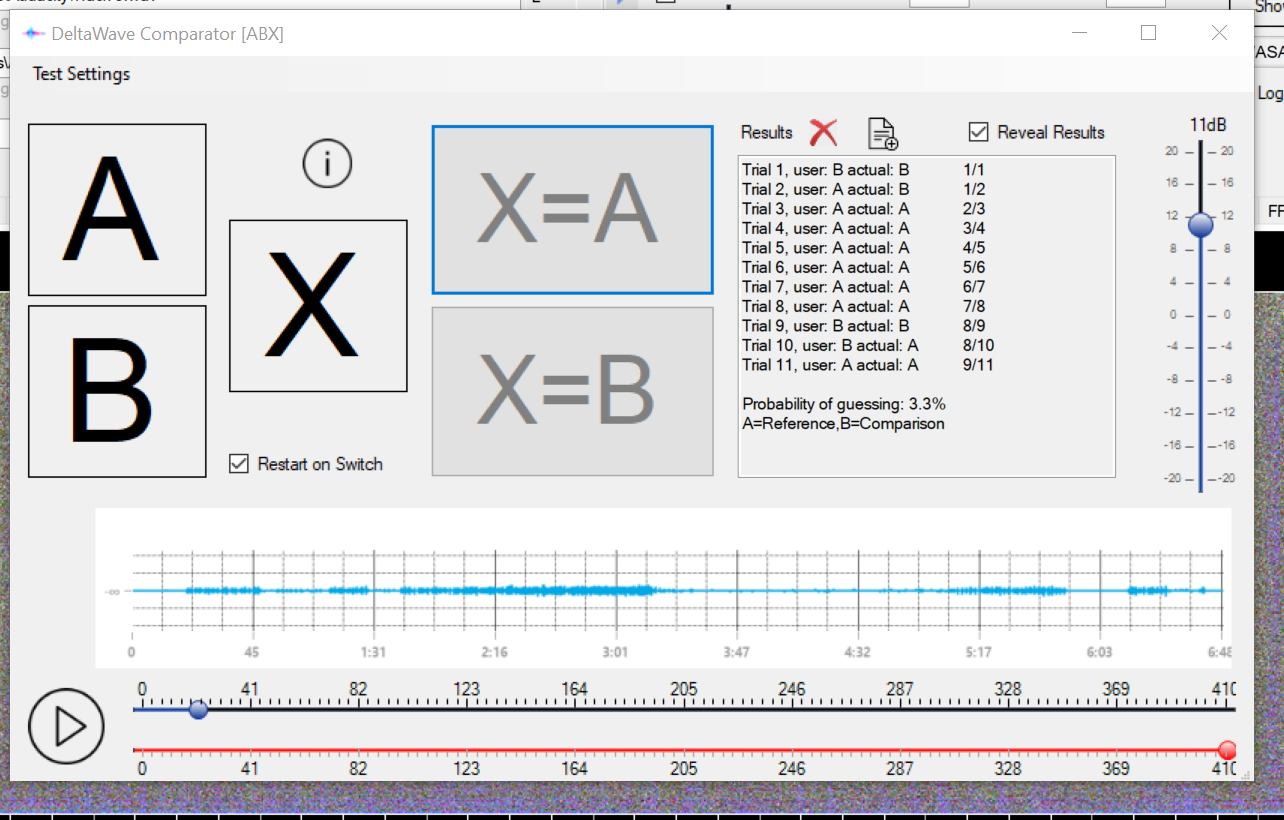Image resolution: width=1284 pixels, height=820 pixels.
Task: Click the info circle icon
Action: [328, 163]
